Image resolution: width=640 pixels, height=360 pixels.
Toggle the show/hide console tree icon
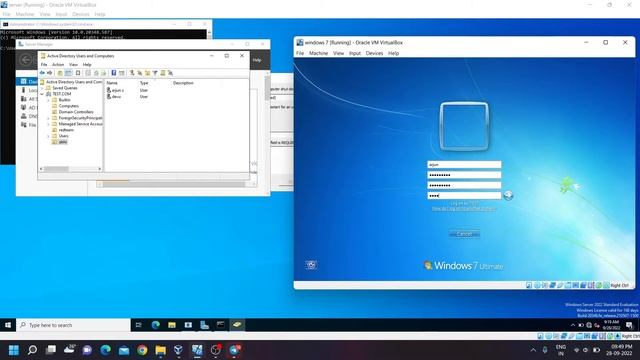click(68, 73)
